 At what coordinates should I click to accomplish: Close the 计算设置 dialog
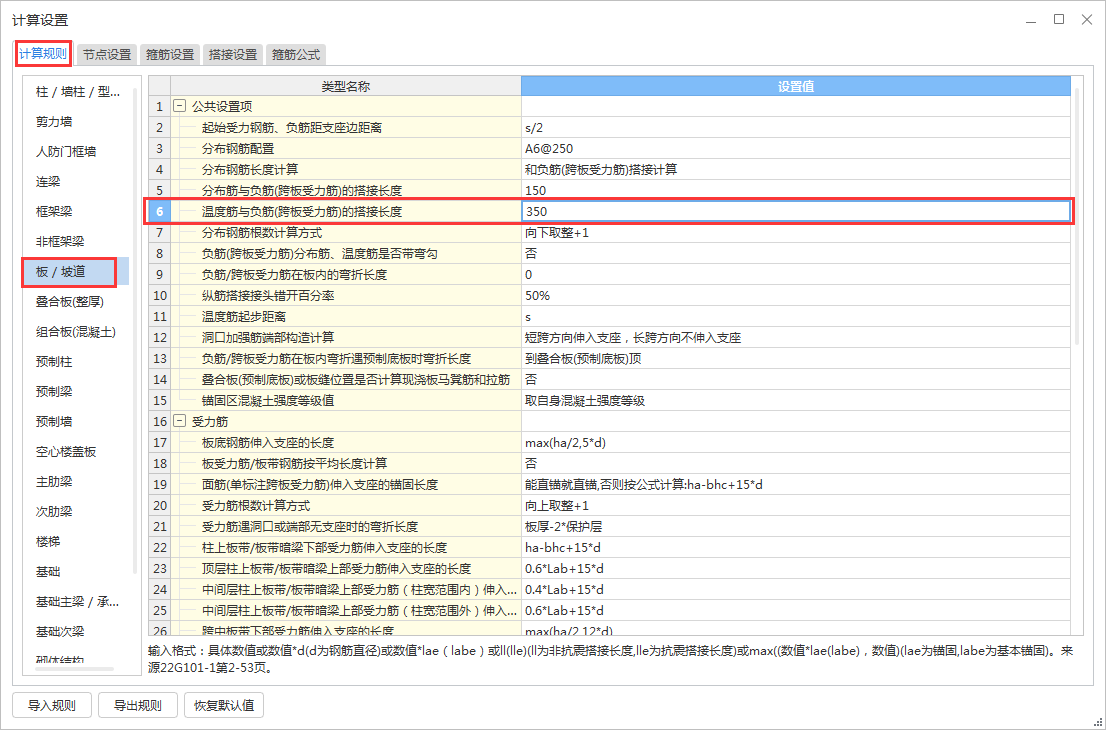[x=1087, y=20]
